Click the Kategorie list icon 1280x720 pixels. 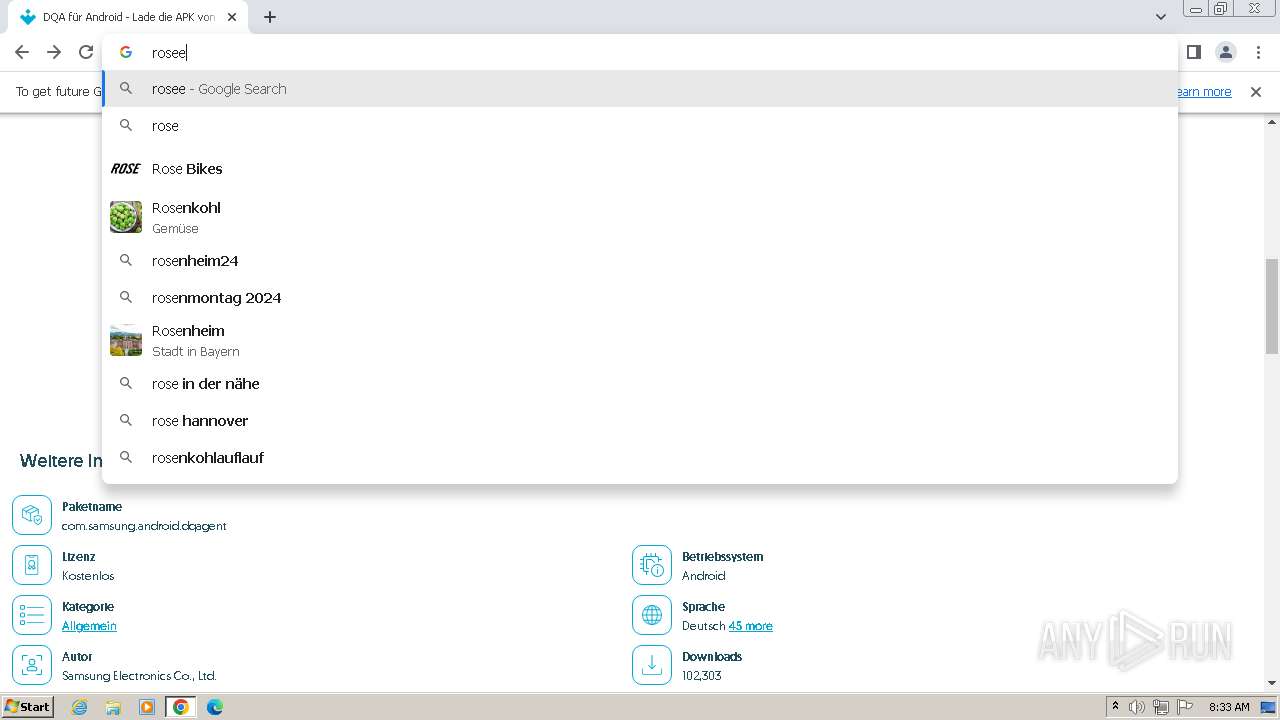(x=32, y=615)
